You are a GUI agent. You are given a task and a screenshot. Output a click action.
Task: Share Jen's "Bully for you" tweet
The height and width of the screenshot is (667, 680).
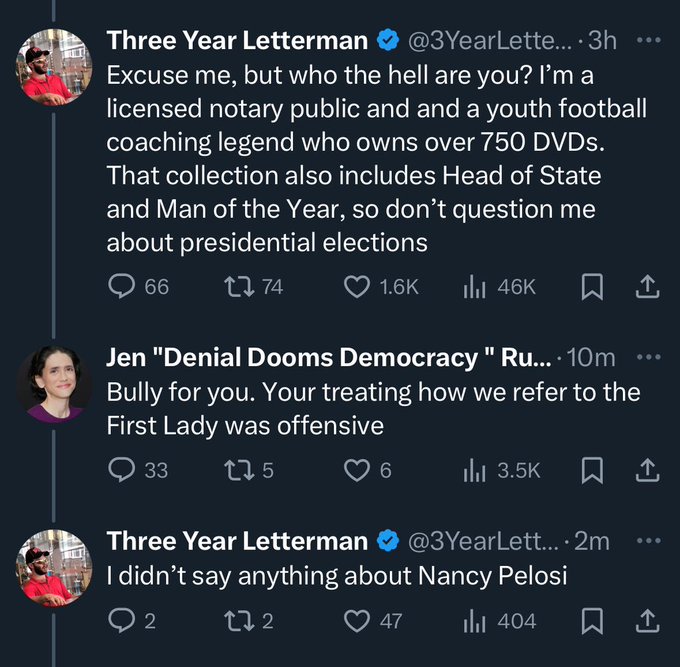pos(647,469)
